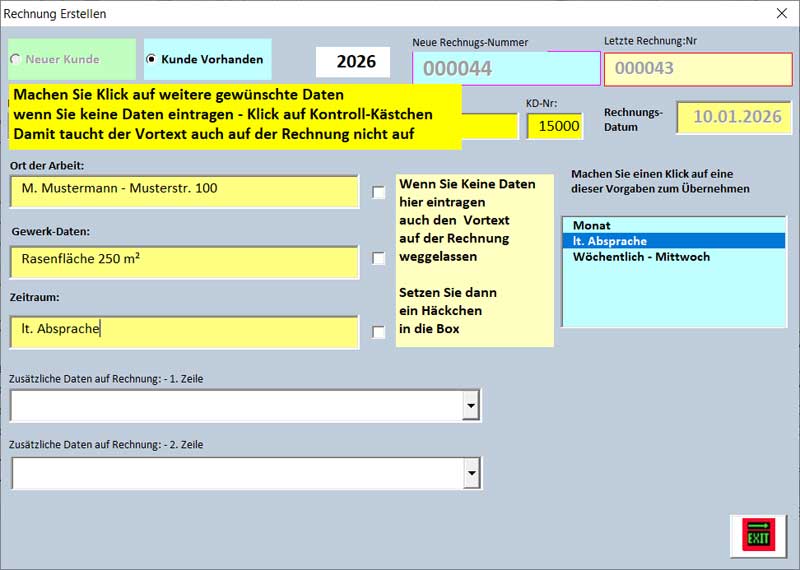Tick the checkbox next to Gewerk-Daten field

pos(379,258)
